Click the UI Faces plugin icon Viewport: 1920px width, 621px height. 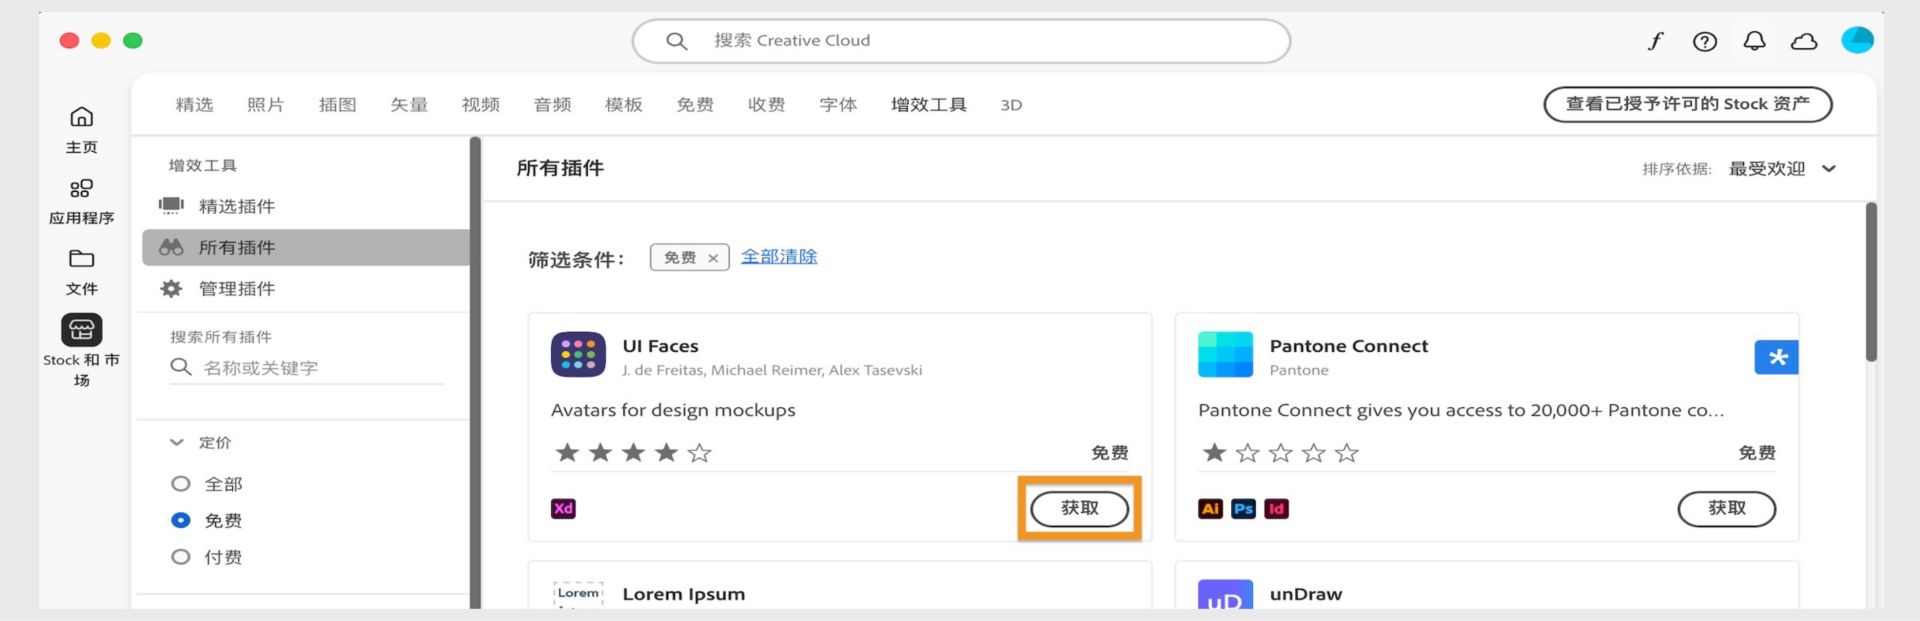point(578,355)
